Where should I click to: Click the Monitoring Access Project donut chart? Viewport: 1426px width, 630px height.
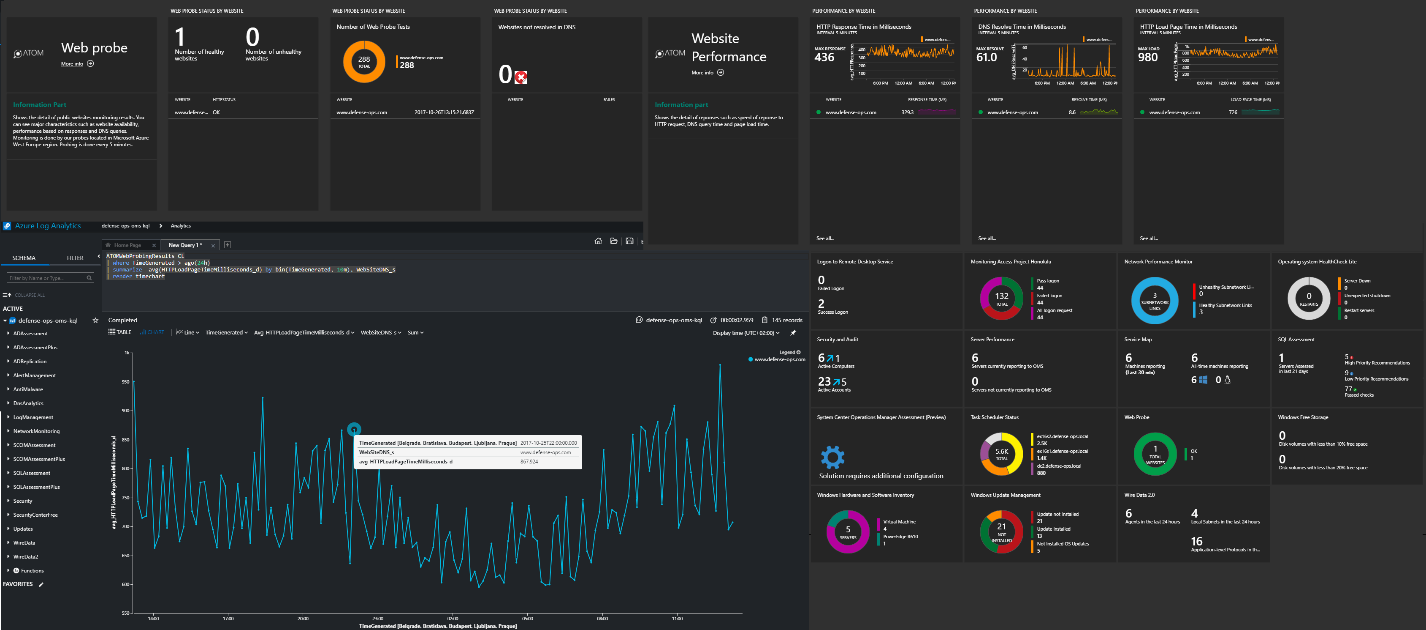(x=1001, y=298)
